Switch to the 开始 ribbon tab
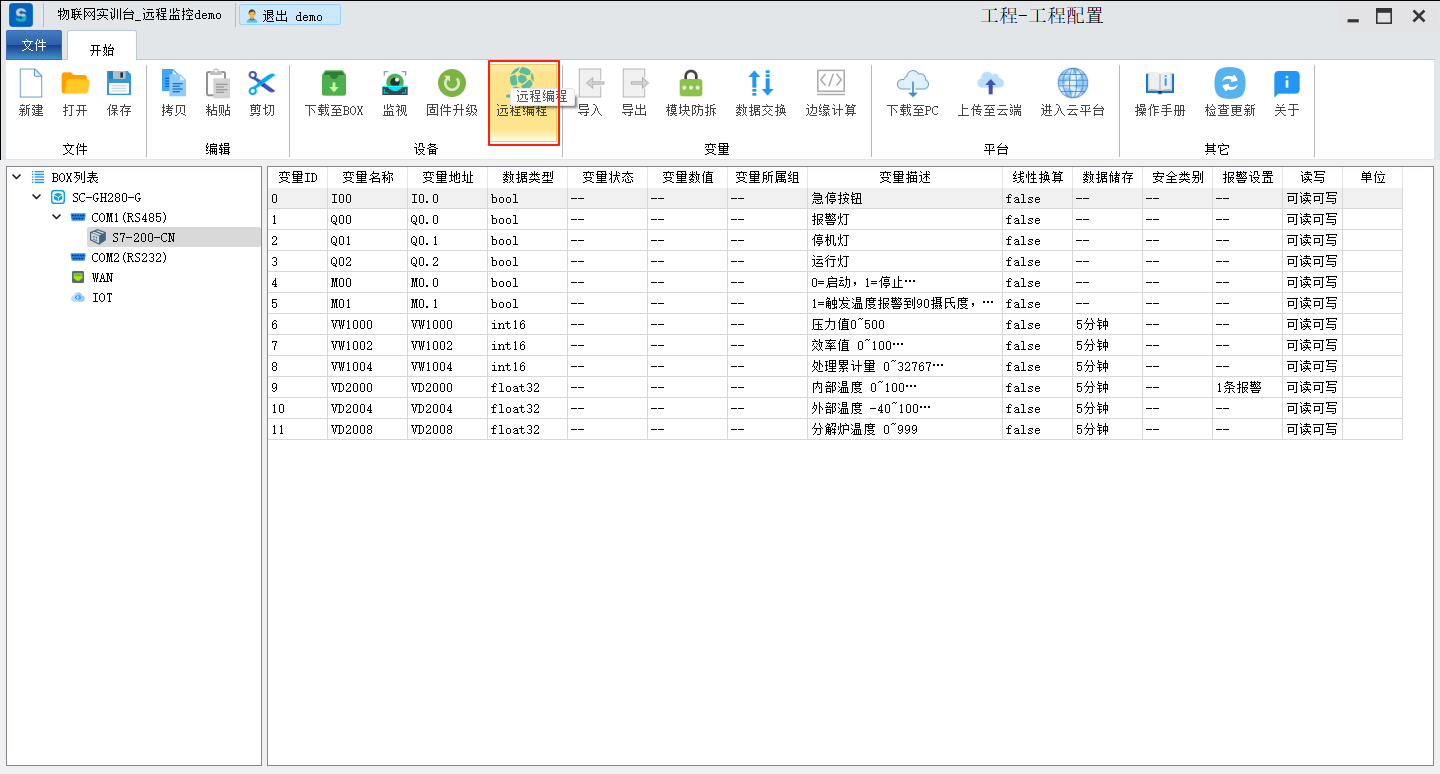 [x=102, y=49]
